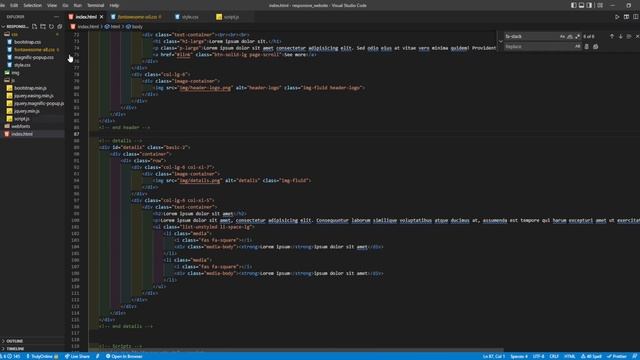Toggle Use Regular Expression in find widget
This screenshot has height=360, width=640.
coord(578,36)
